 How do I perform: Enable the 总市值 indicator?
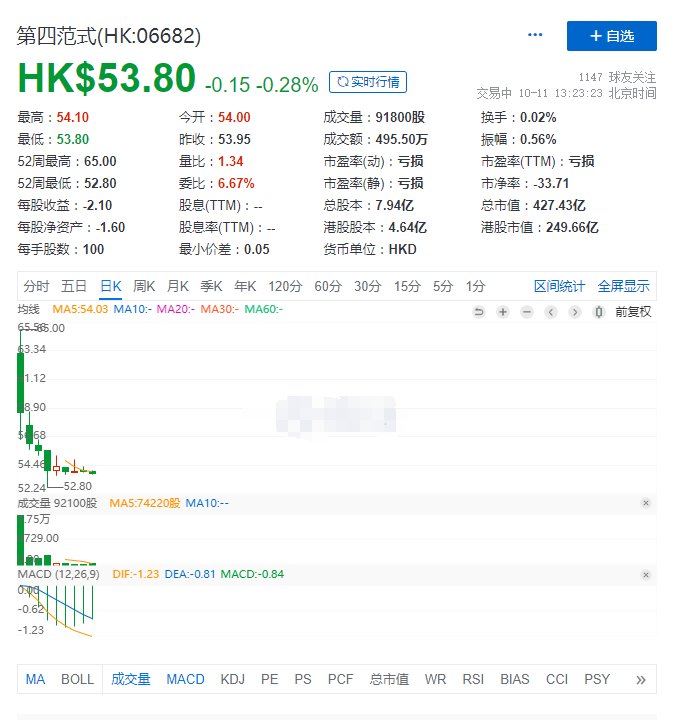[389, 679]
